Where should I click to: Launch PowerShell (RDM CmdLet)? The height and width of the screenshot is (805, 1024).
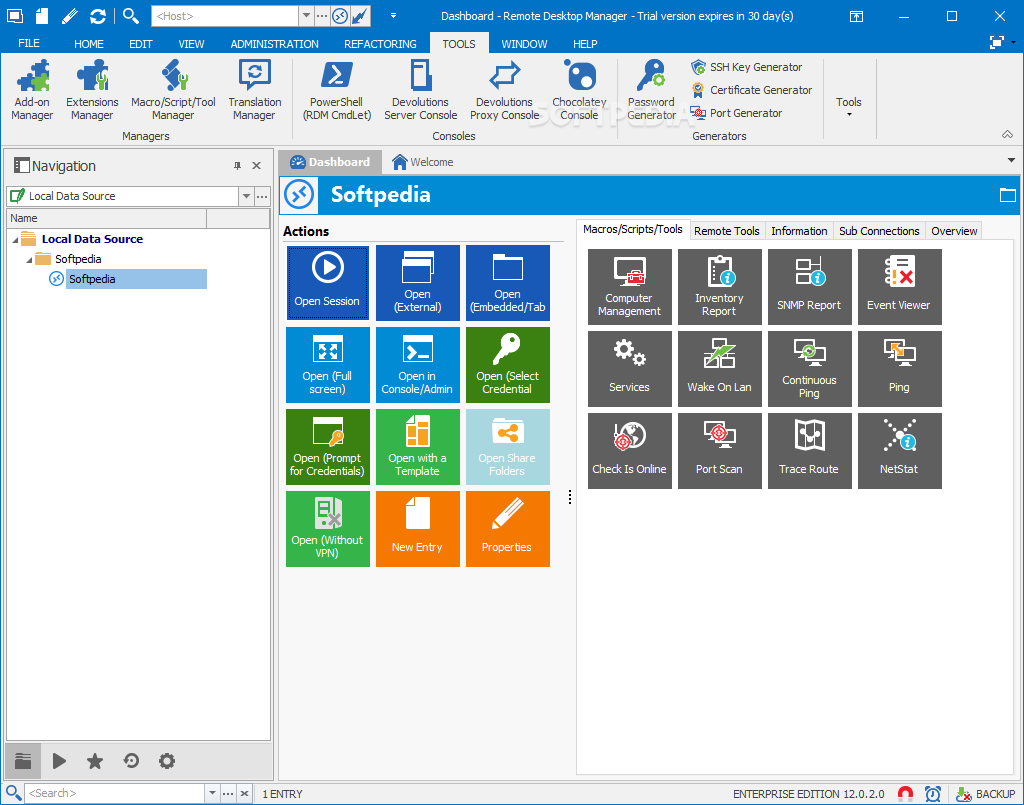337,90
